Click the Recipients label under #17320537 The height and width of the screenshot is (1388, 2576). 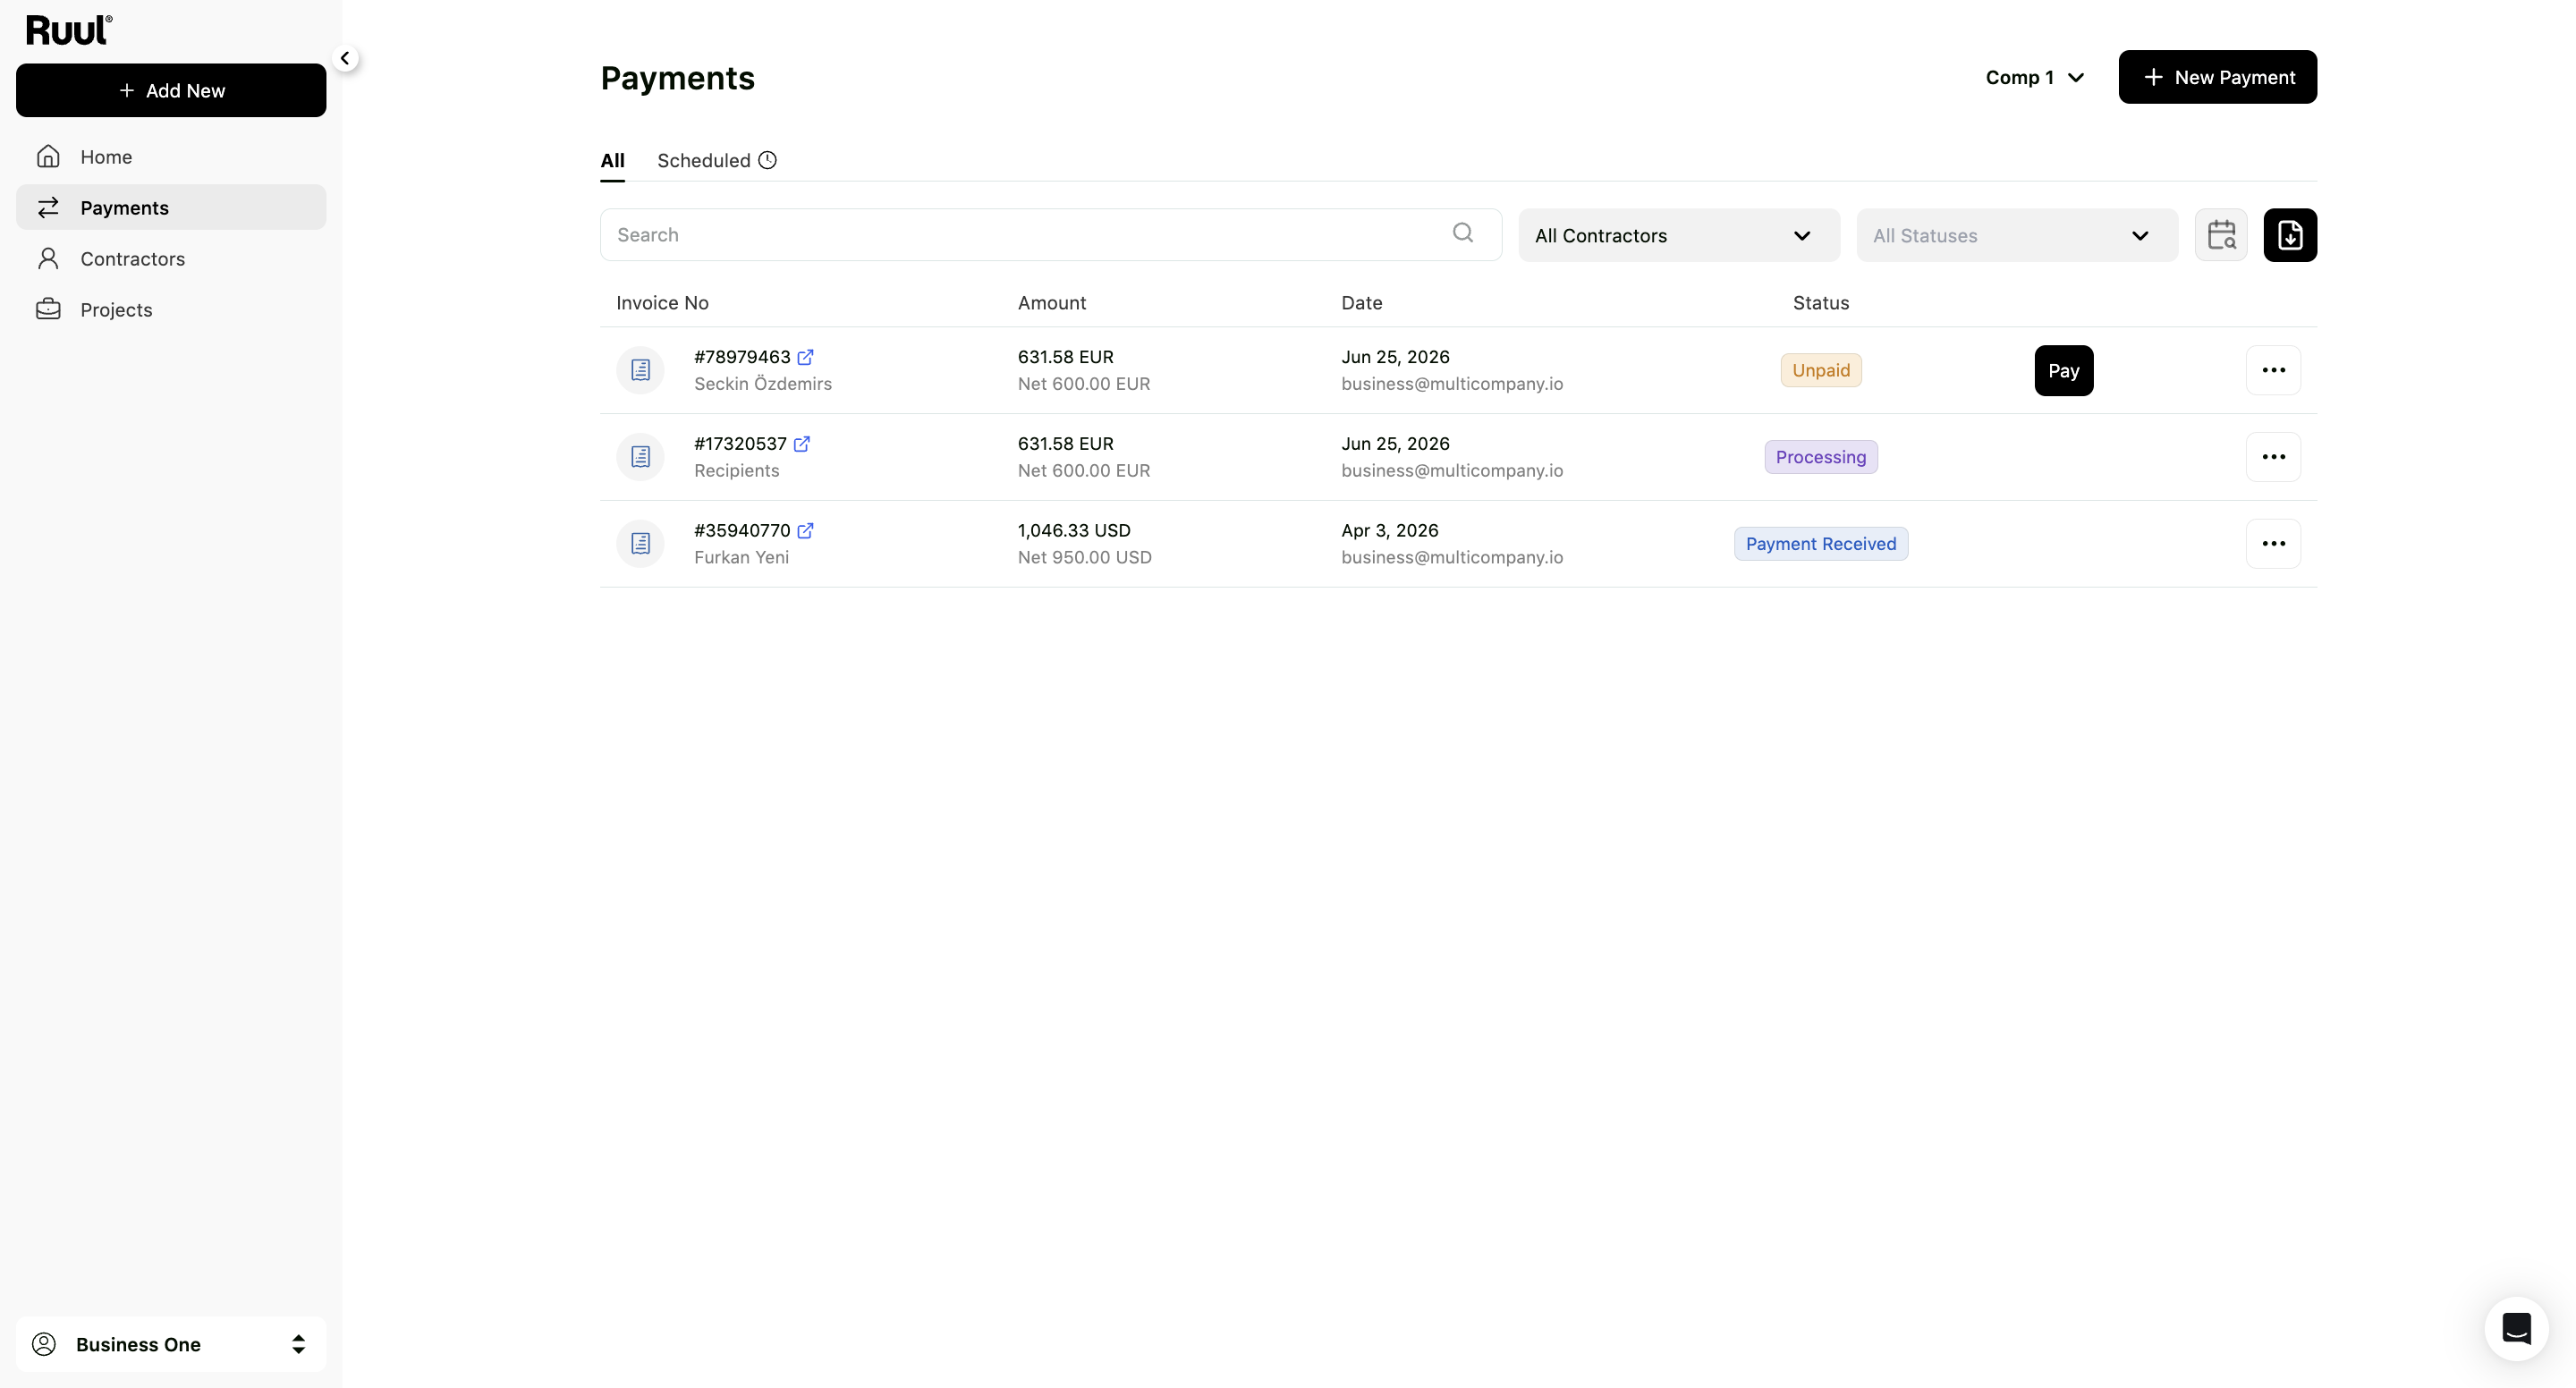pos(737,471)
